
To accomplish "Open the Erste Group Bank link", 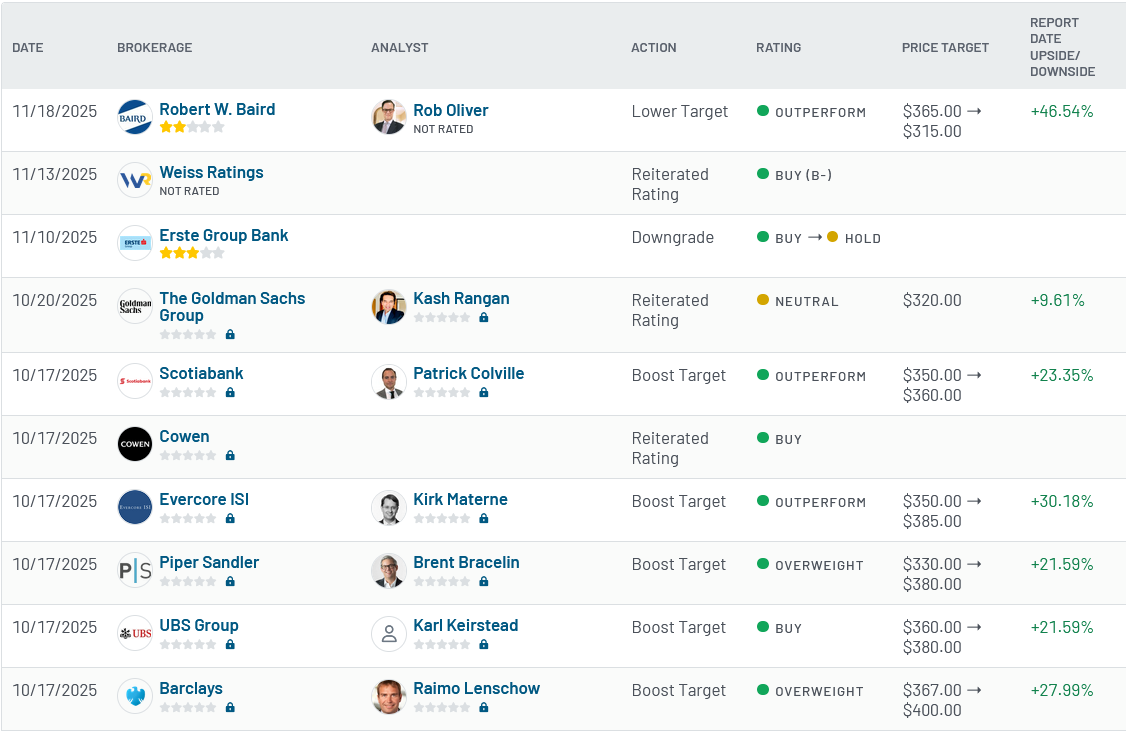I will [223, 236].
